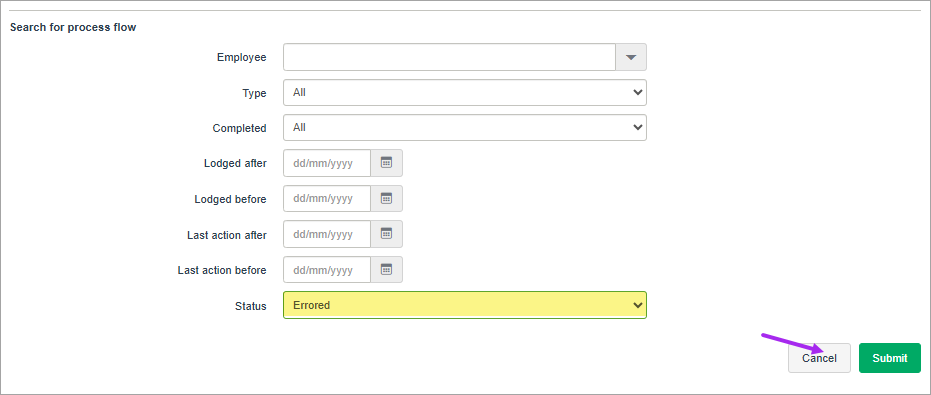
Task: Open the Completed dropdown
Action: [x=465, y=127]
